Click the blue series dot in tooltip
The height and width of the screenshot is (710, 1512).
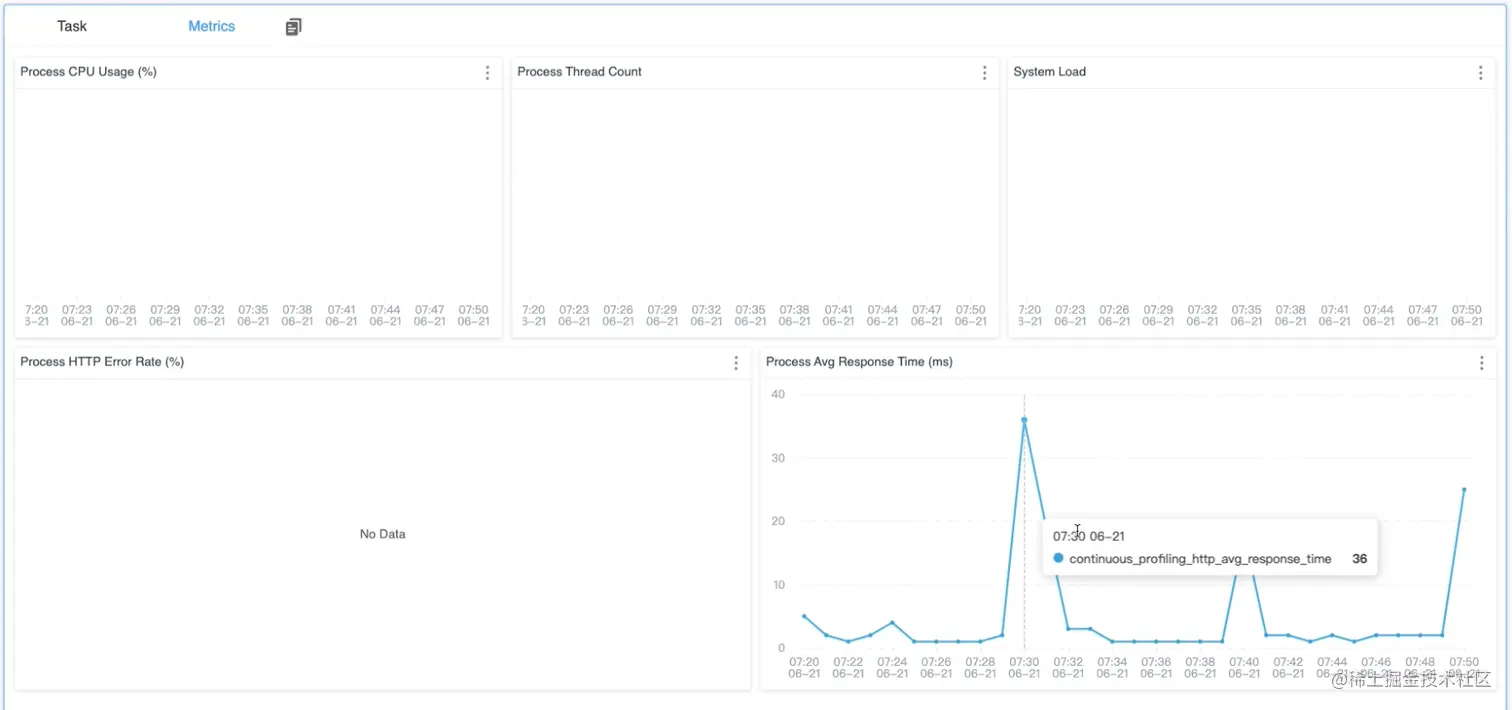[1058, 558]
